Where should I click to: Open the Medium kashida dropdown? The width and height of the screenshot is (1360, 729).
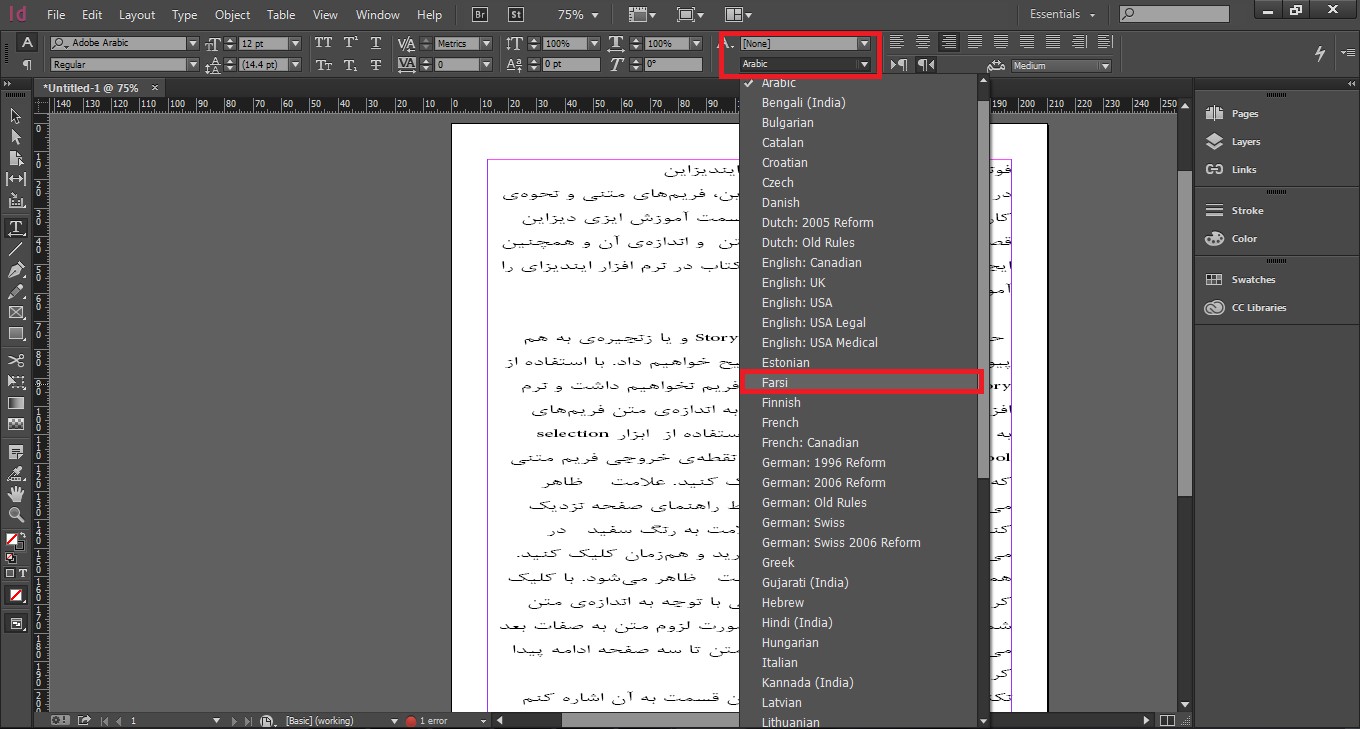1105,66
